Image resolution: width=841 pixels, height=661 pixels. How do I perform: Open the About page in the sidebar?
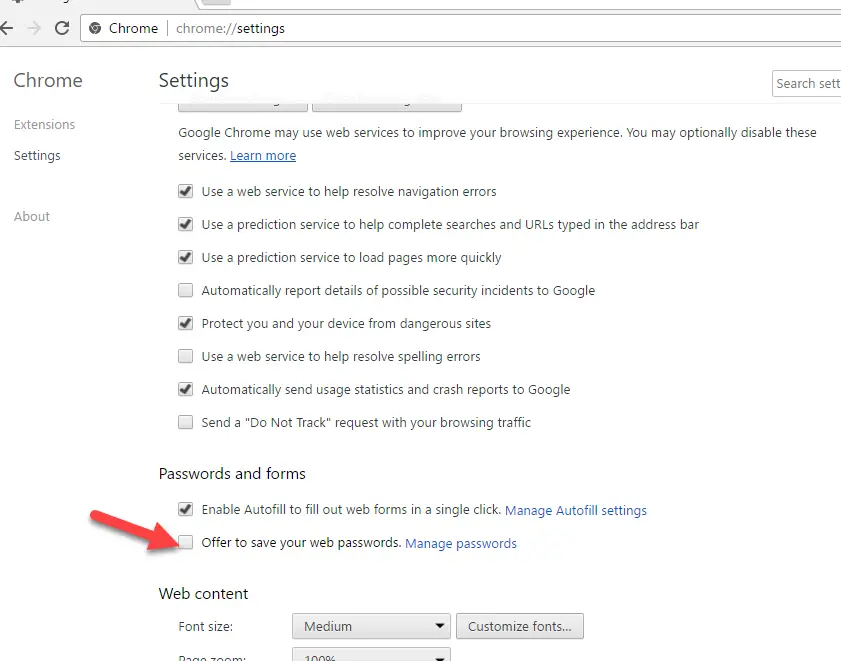(x=32, y=216)
